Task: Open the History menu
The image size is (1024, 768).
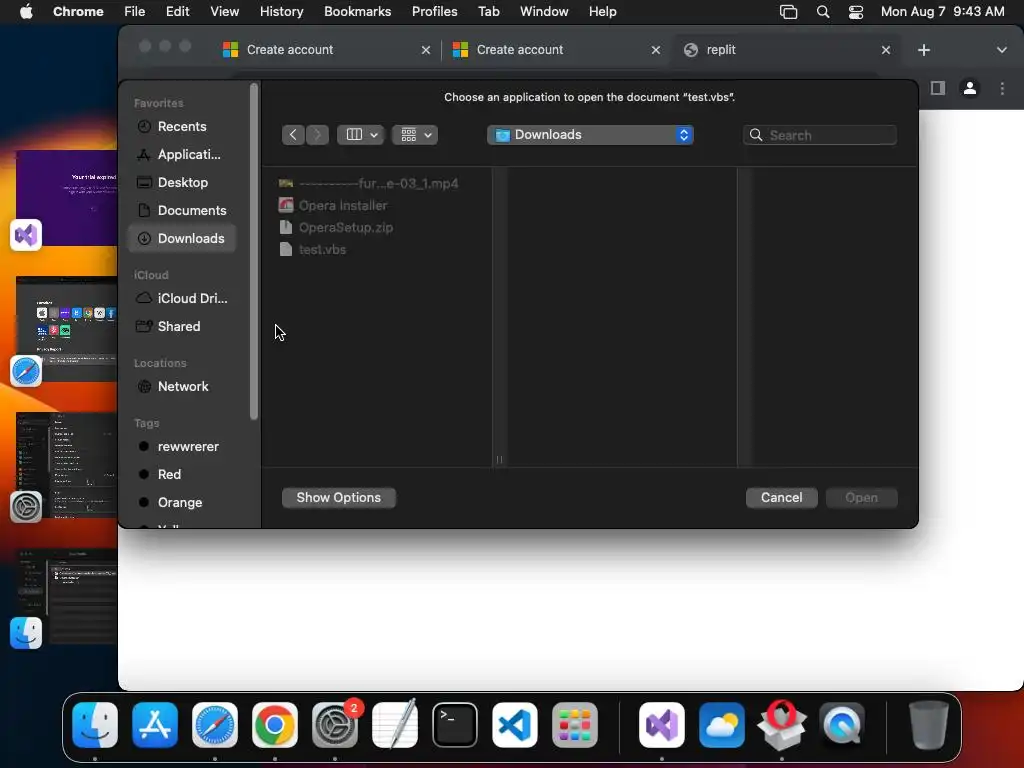Action: [281, 12]
